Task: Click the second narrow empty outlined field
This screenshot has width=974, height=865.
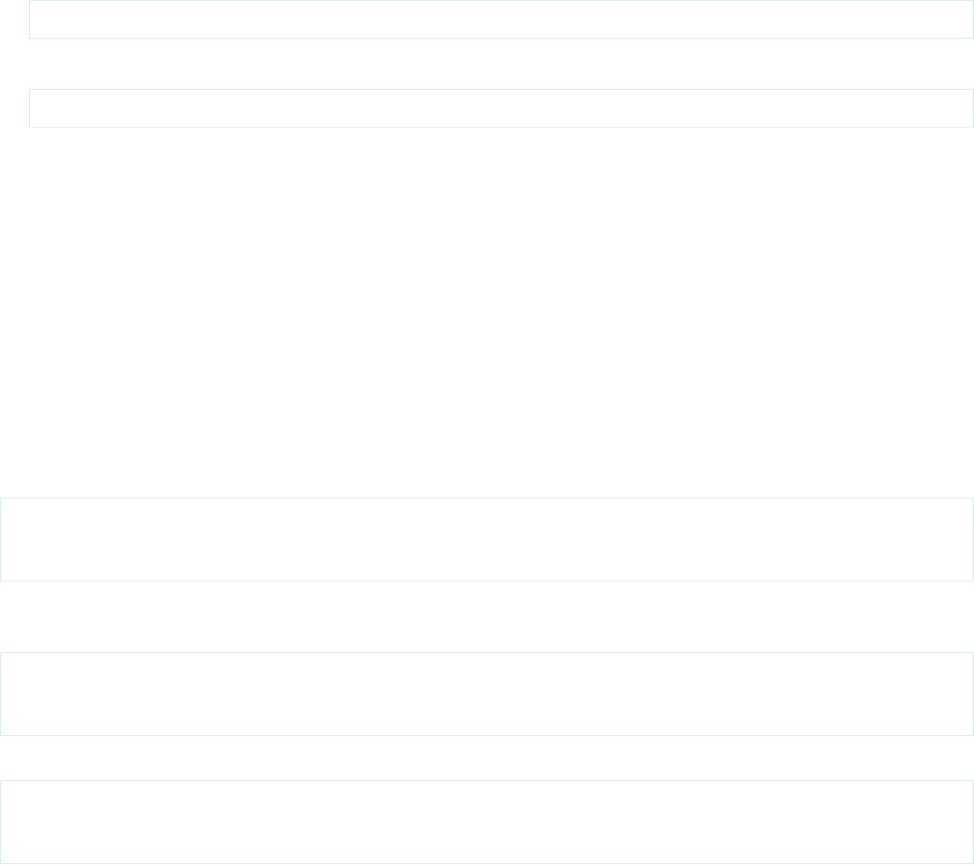Action: [x=501, y=109]
